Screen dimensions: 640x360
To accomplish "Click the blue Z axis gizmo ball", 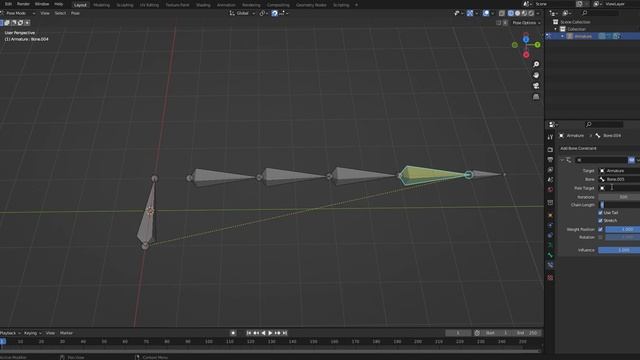I will (526, 39).
